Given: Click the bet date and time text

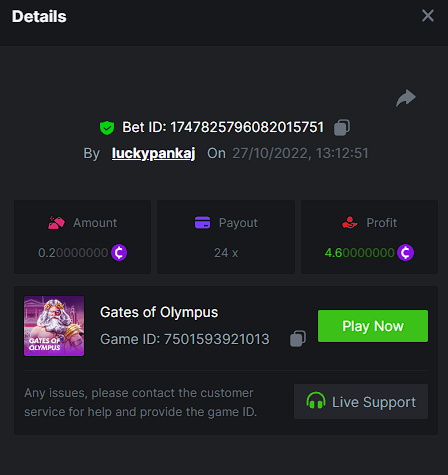Looking at the screenshot, I should (300, 153).
